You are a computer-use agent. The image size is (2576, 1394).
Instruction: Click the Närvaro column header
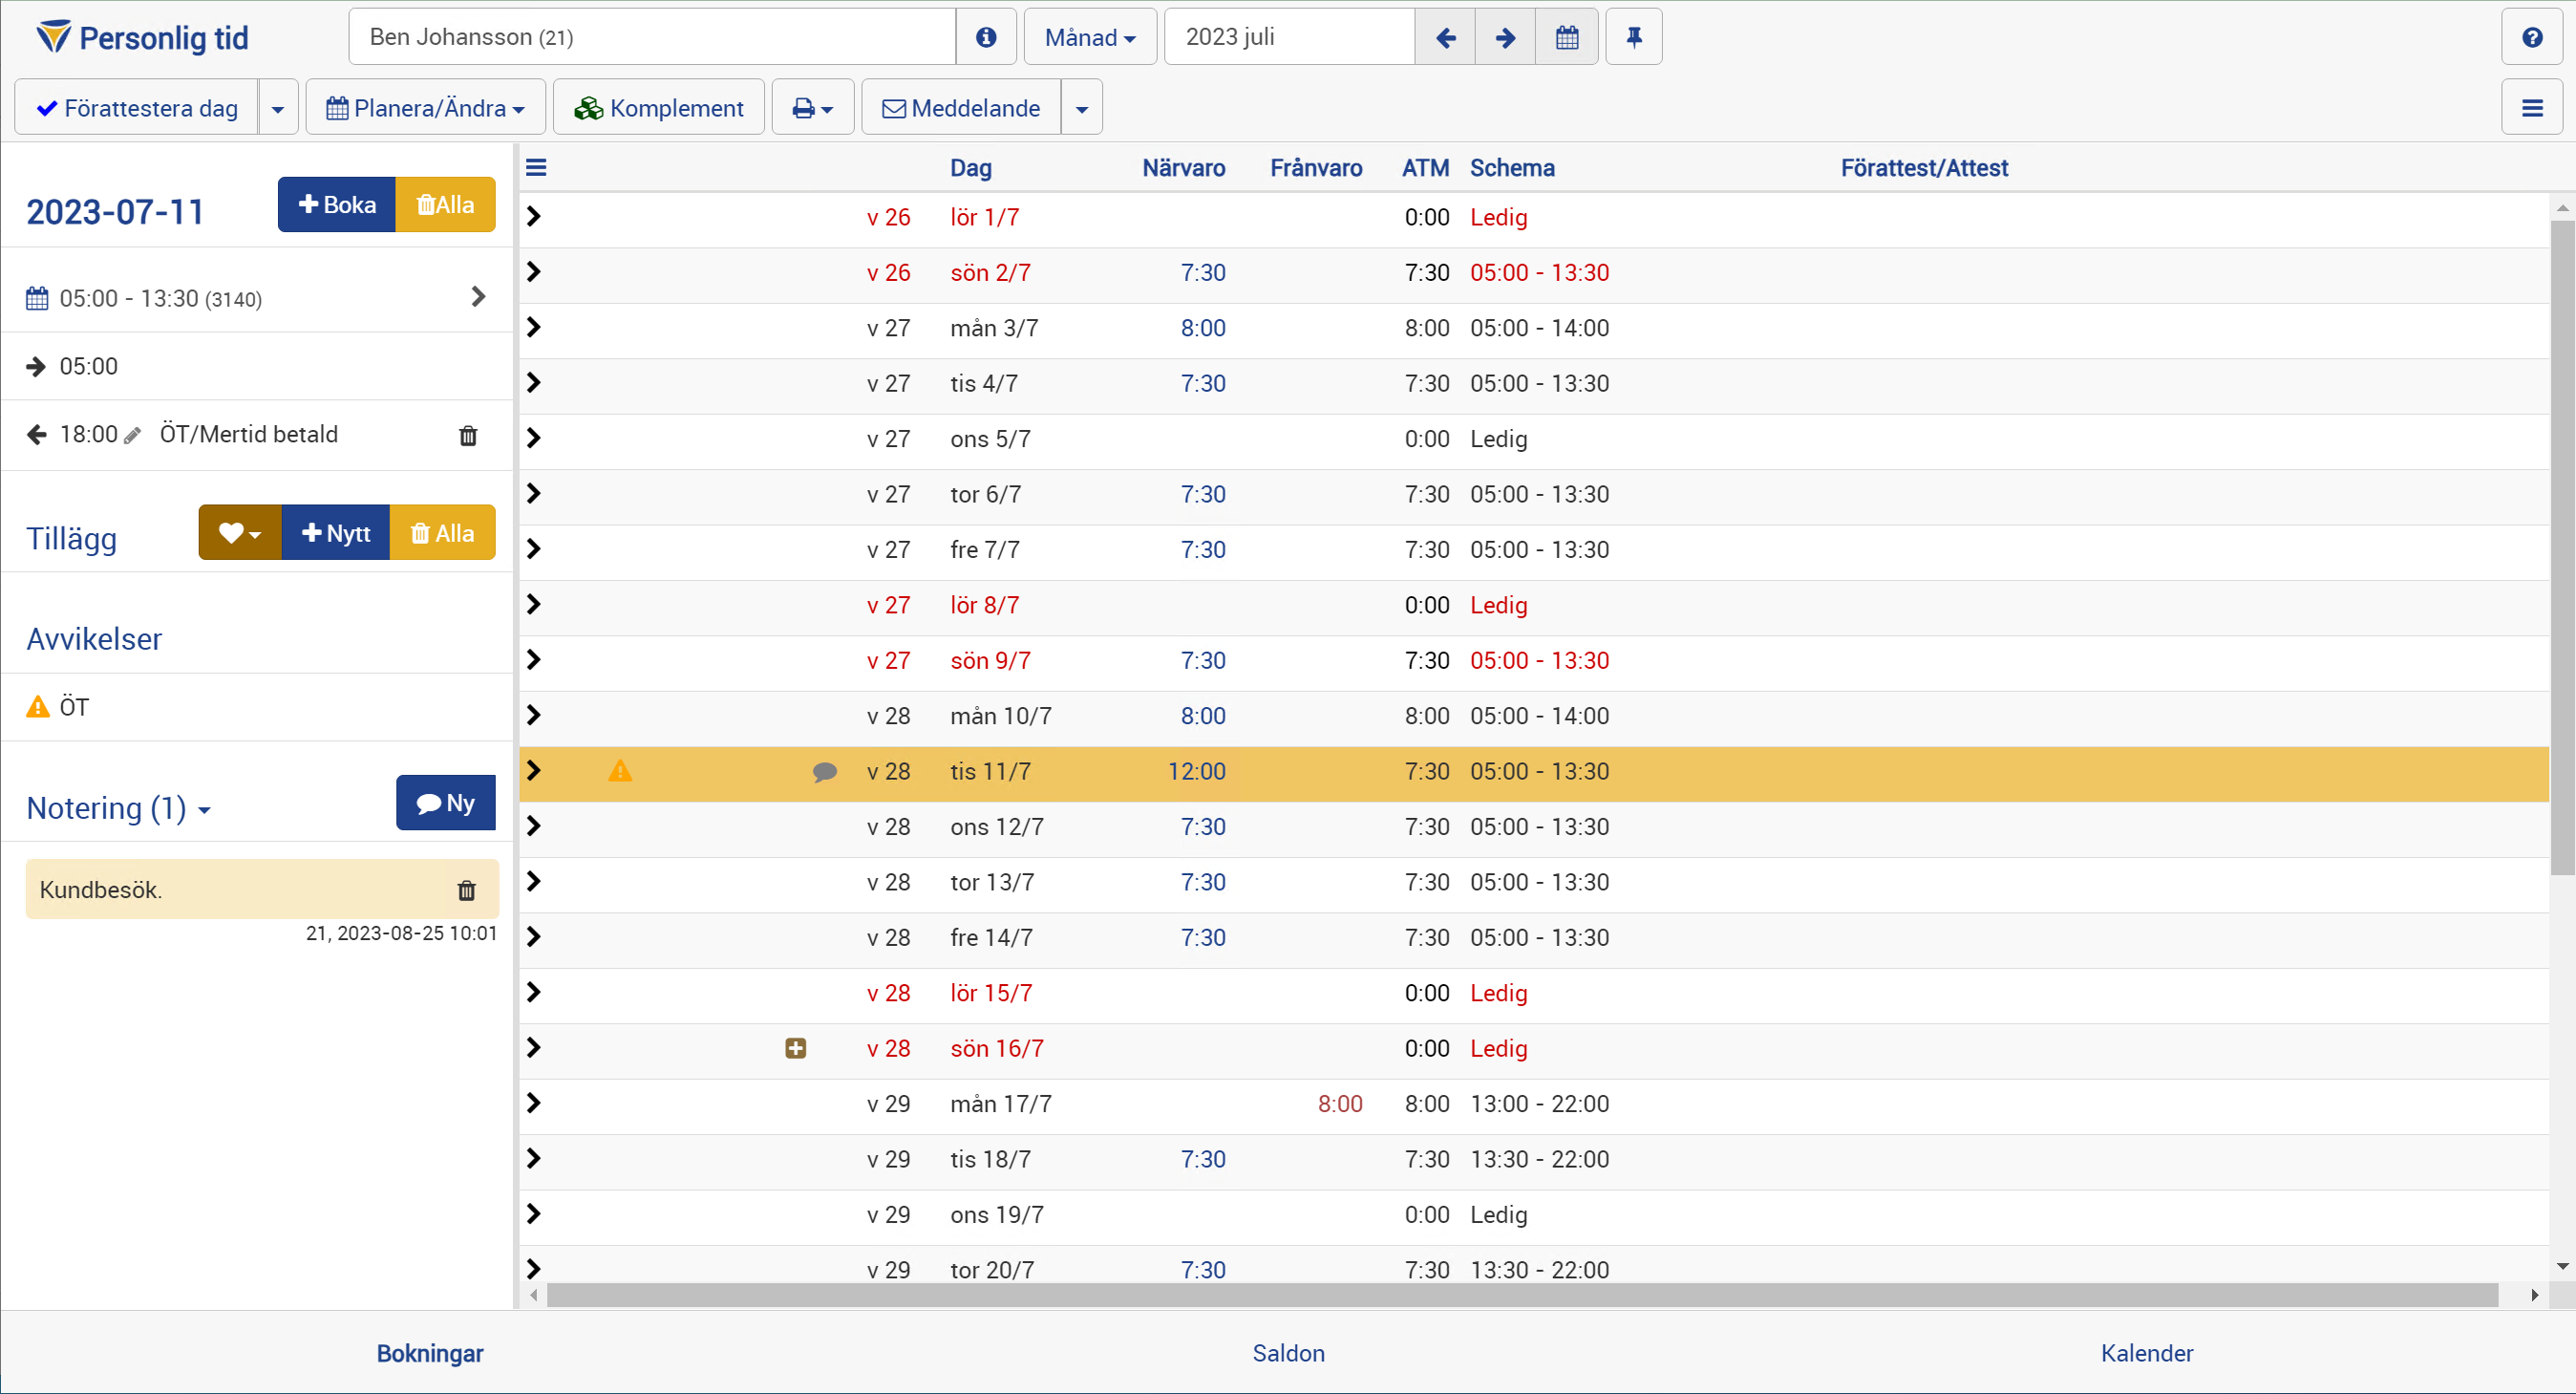[x=1184, y=168]
